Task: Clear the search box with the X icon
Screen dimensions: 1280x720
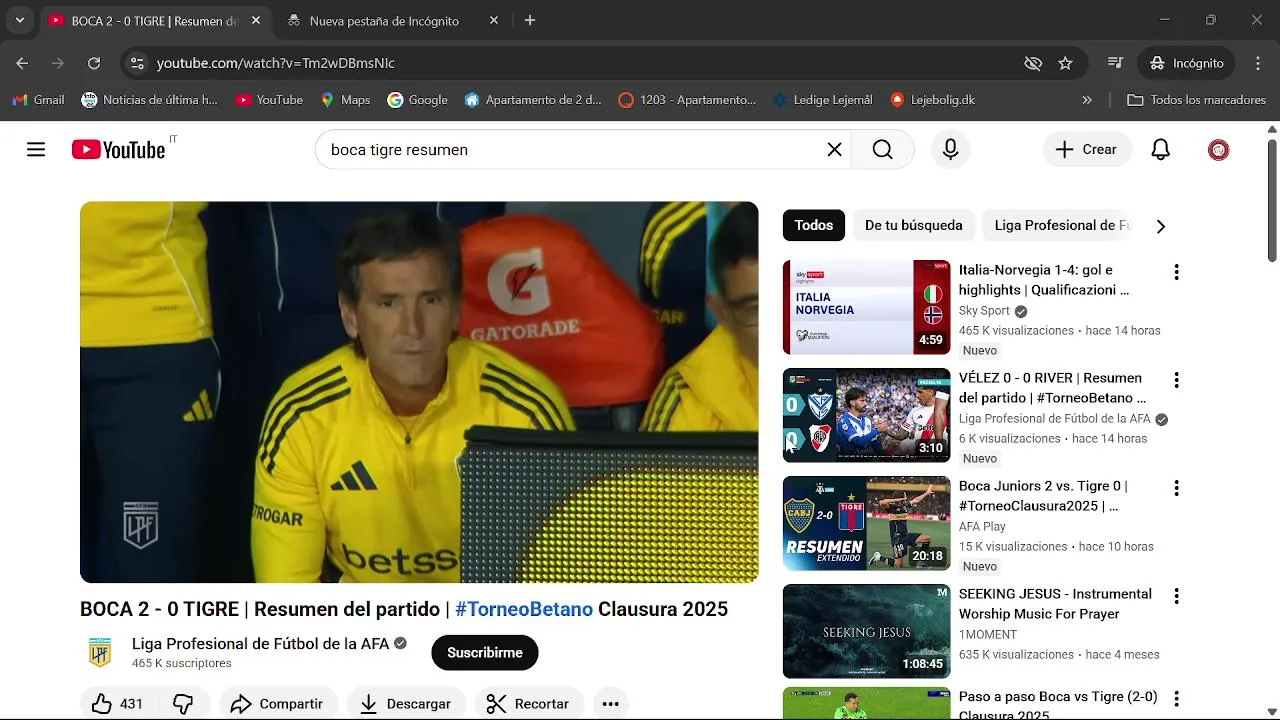Action: click(834, 150)
